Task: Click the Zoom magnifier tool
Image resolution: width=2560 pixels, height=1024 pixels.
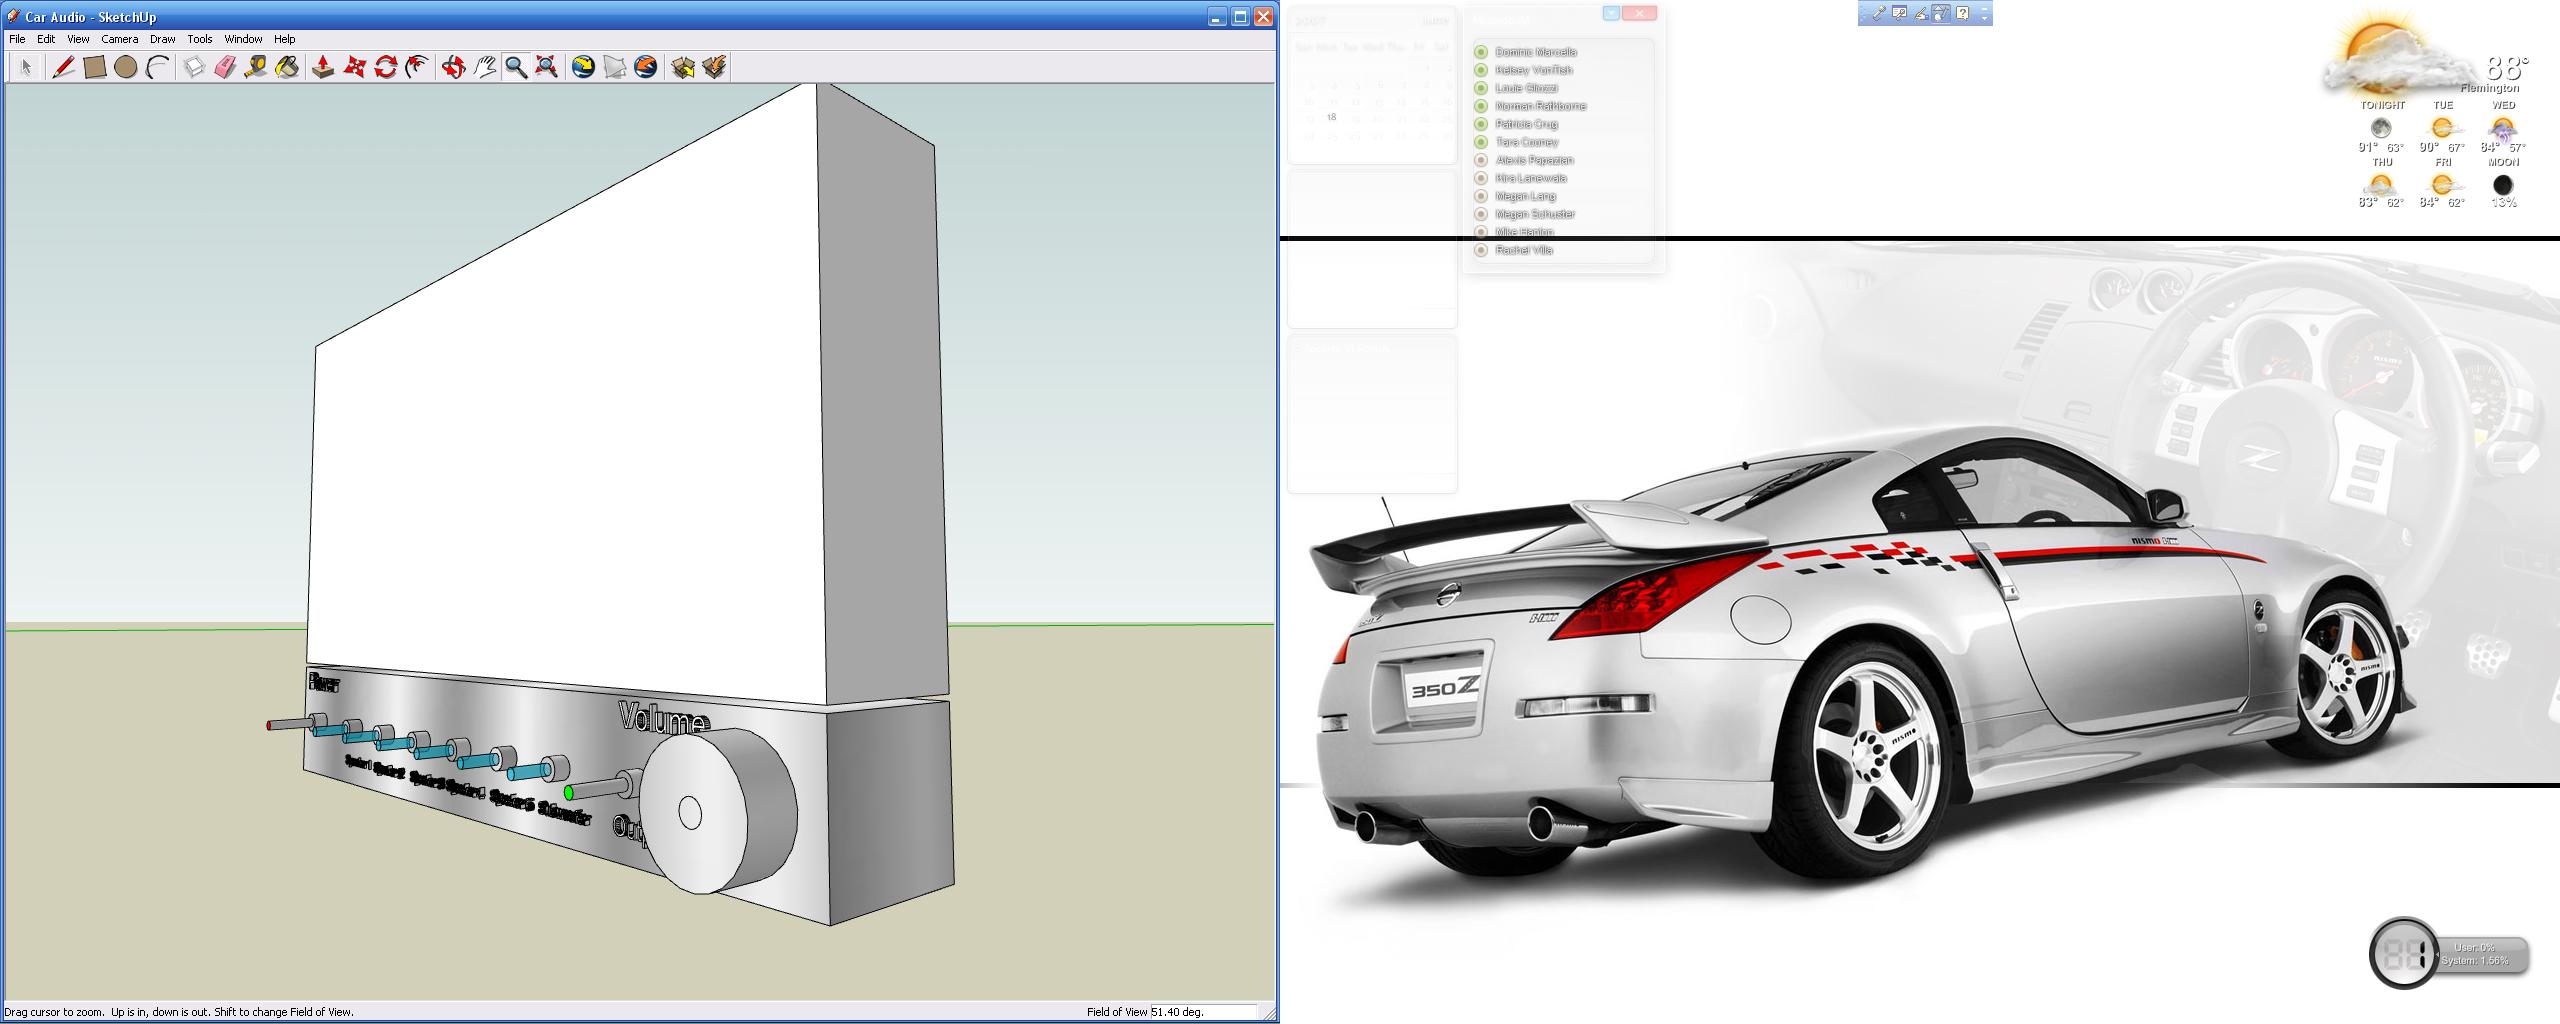Action: click(515, 67)
